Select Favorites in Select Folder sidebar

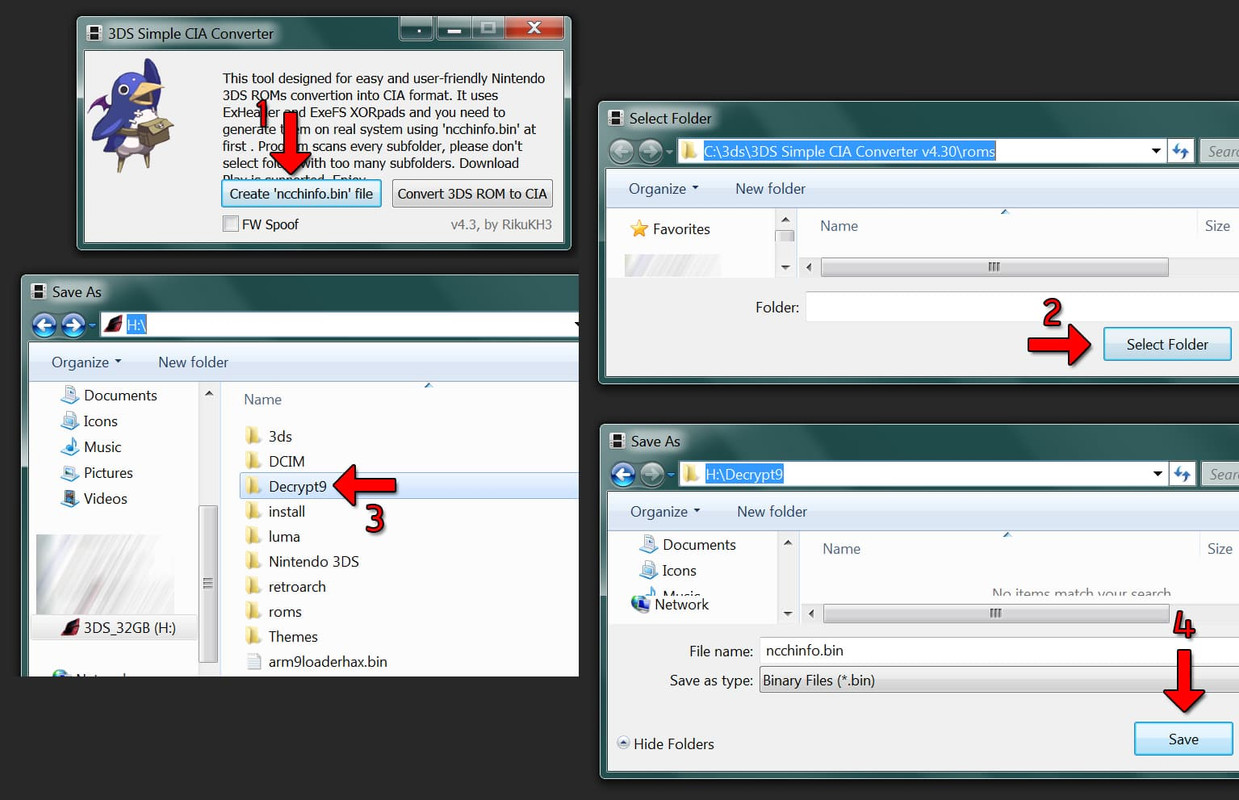(x=670, y=229)
